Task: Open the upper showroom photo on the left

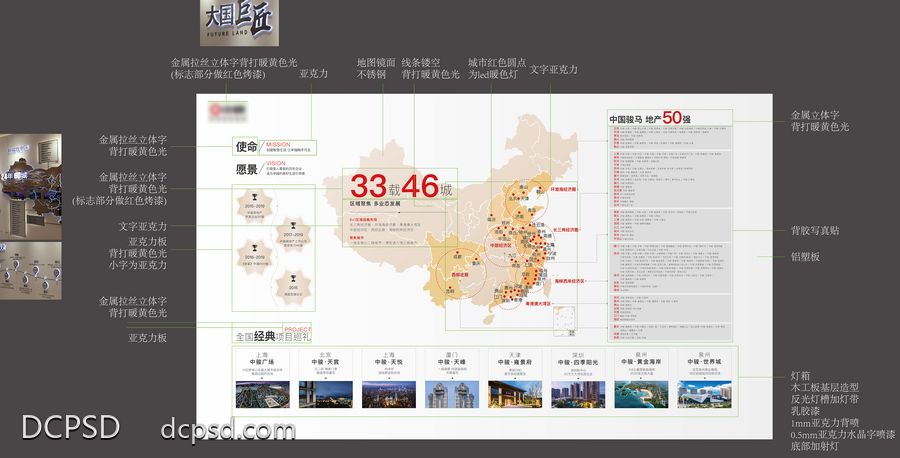Action: pyautogui.click(x=30, y=187)
